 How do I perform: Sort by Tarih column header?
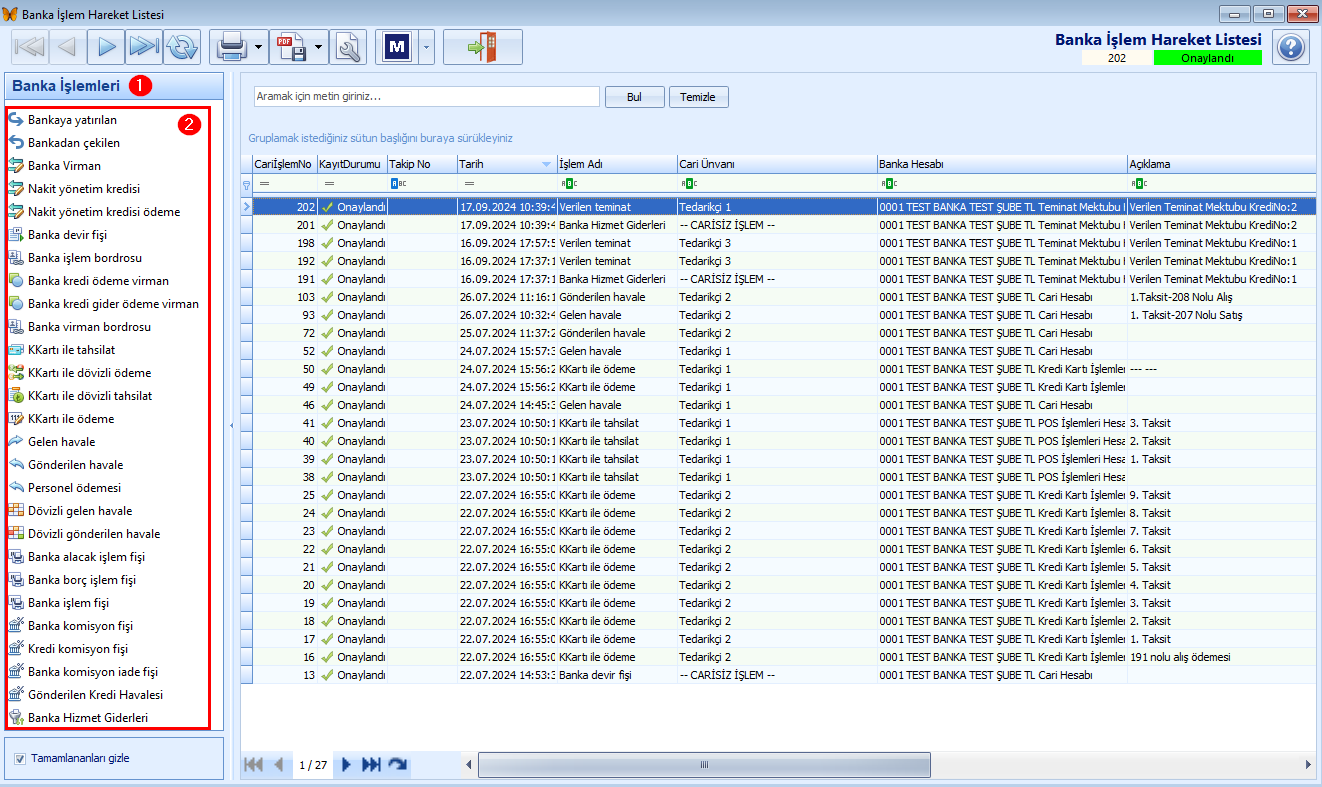point(505,164)
